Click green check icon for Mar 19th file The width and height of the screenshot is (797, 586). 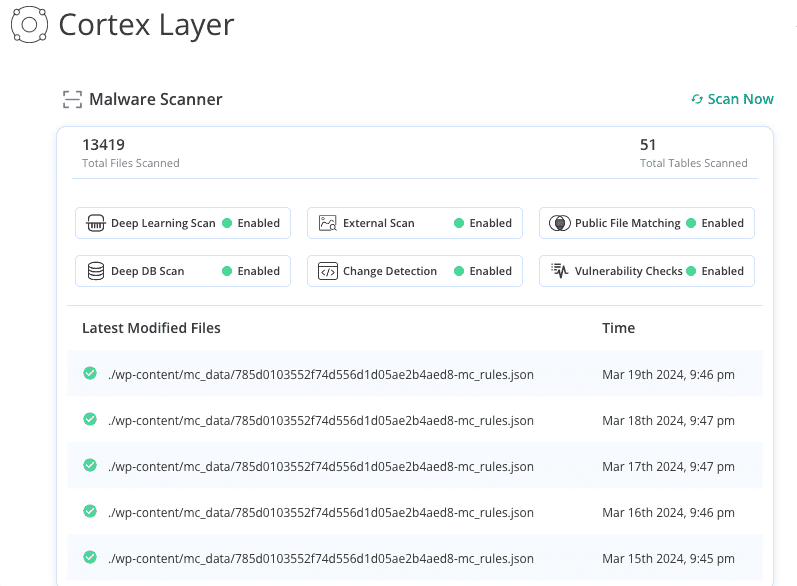coord(90,373)
